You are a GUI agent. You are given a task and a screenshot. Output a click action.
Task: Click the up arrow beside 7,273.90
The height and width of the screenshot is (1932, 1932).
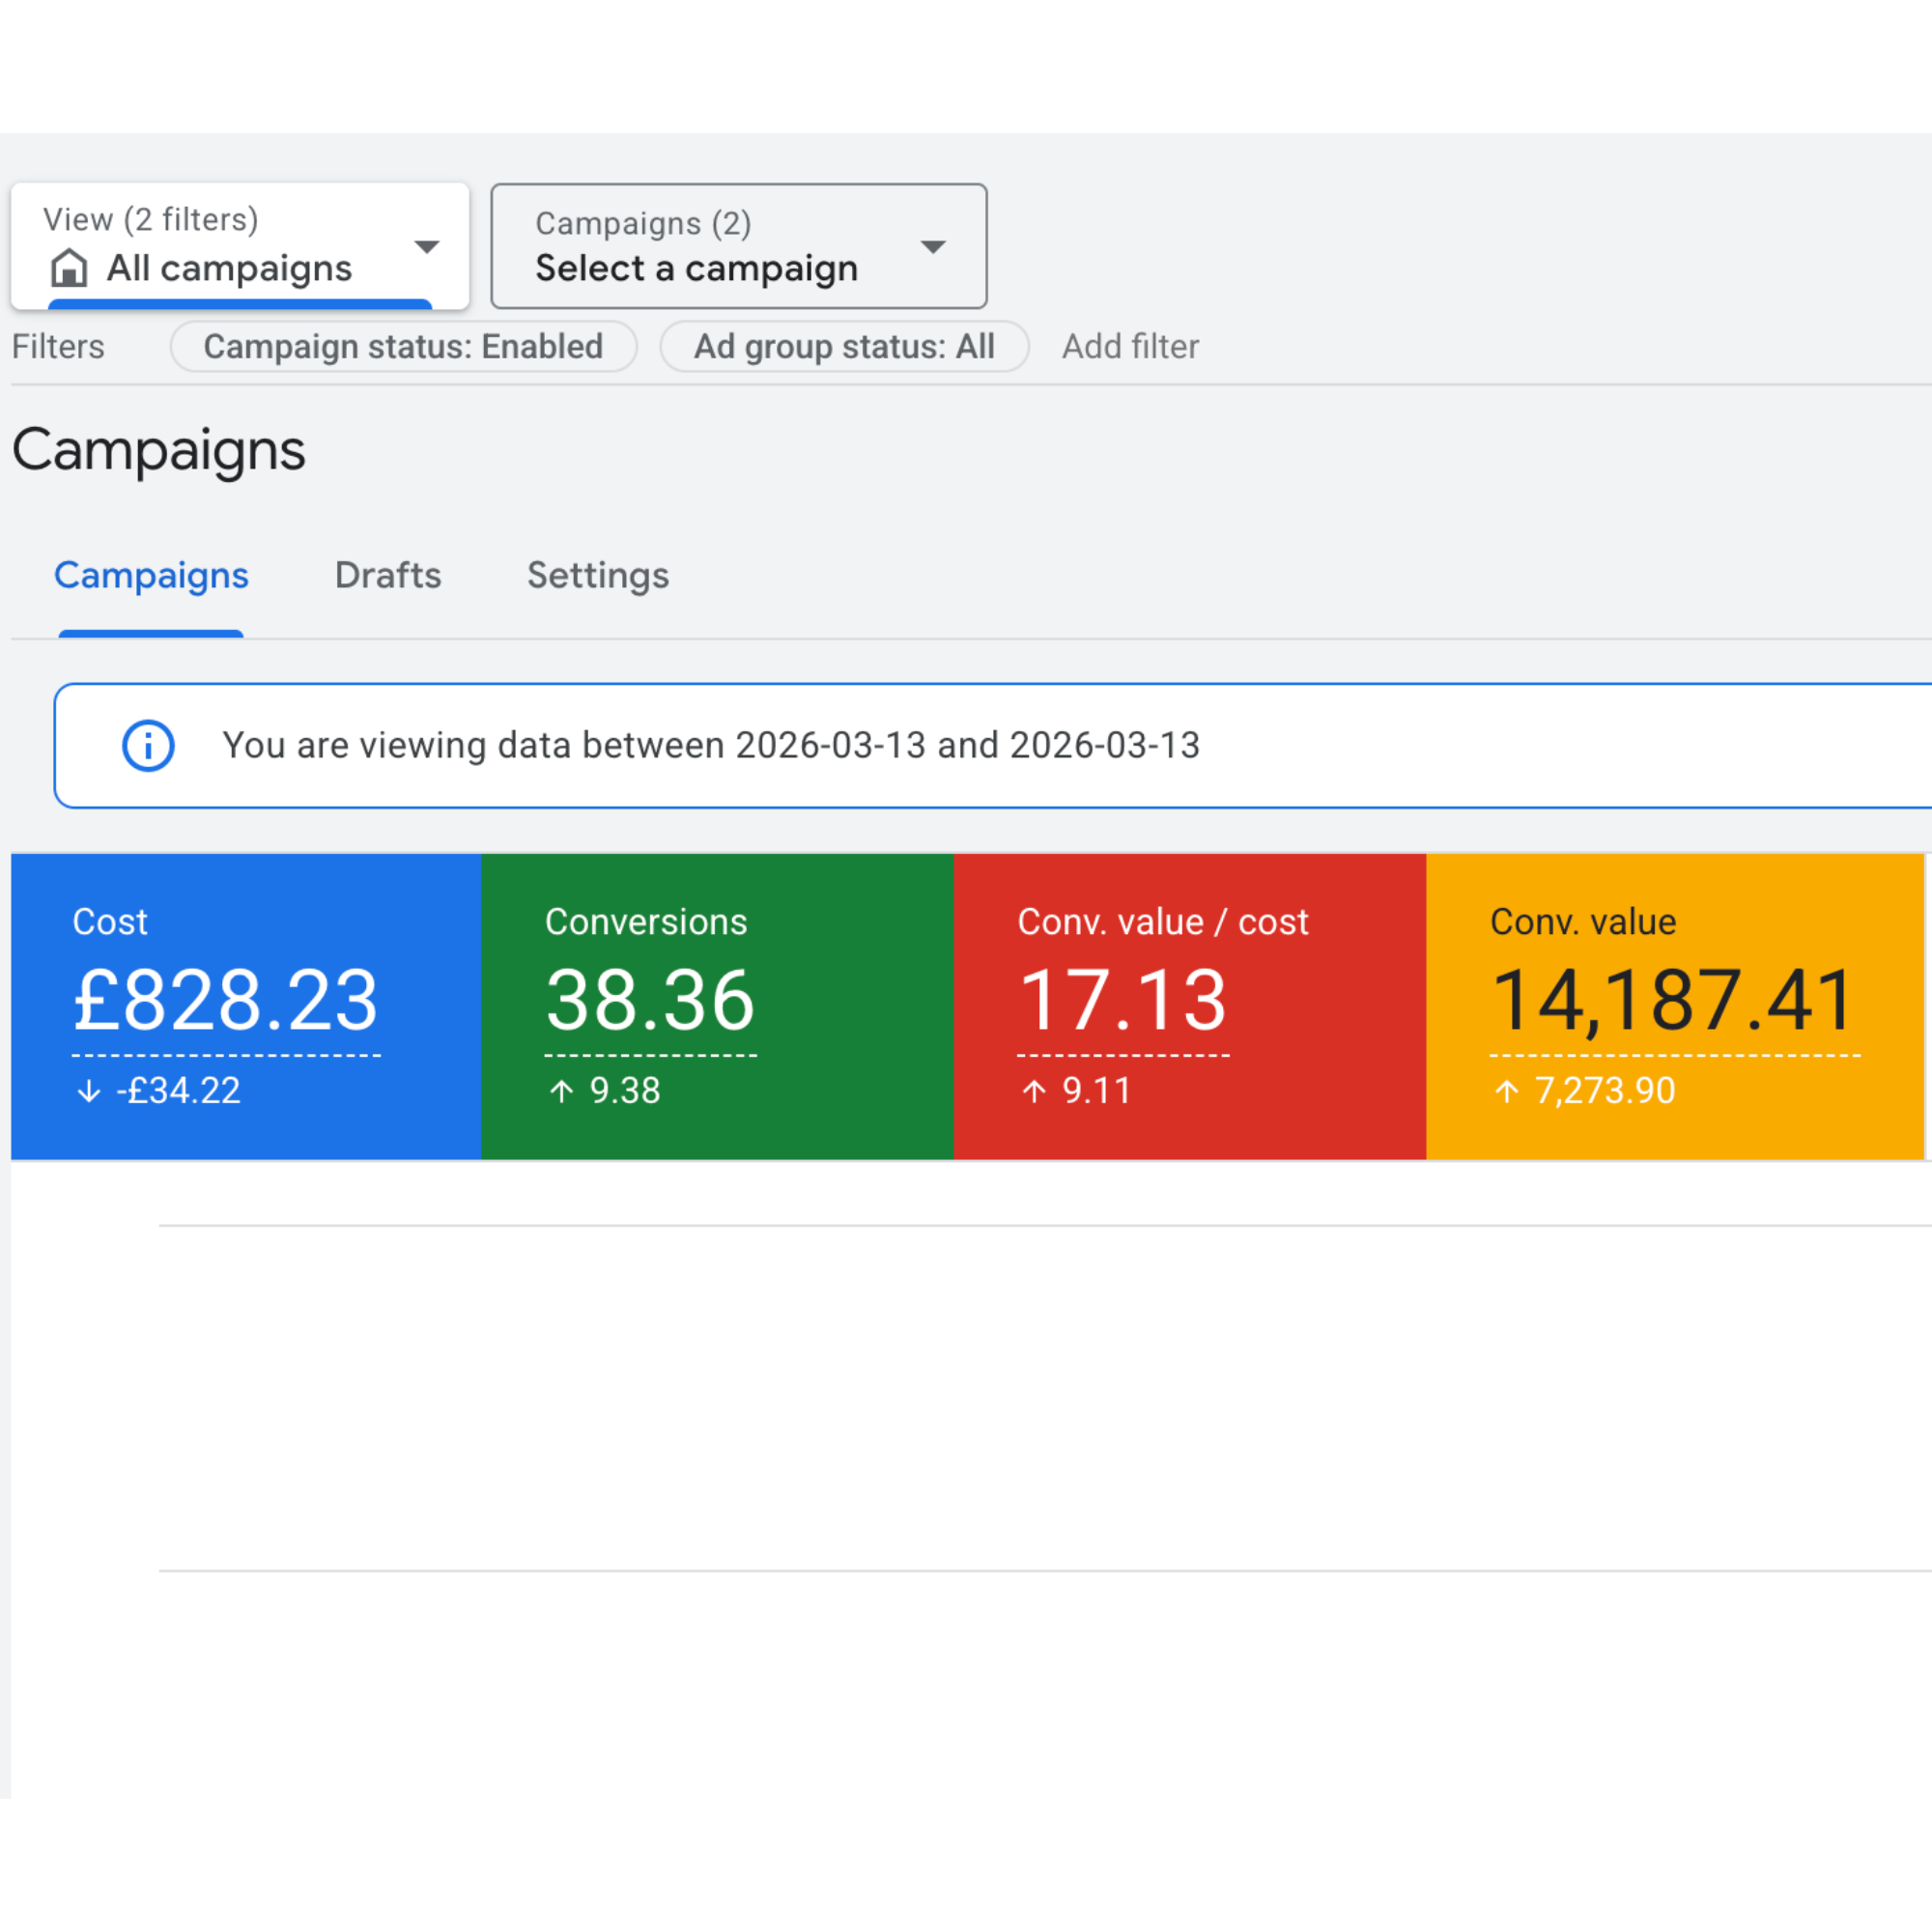1507,1090
